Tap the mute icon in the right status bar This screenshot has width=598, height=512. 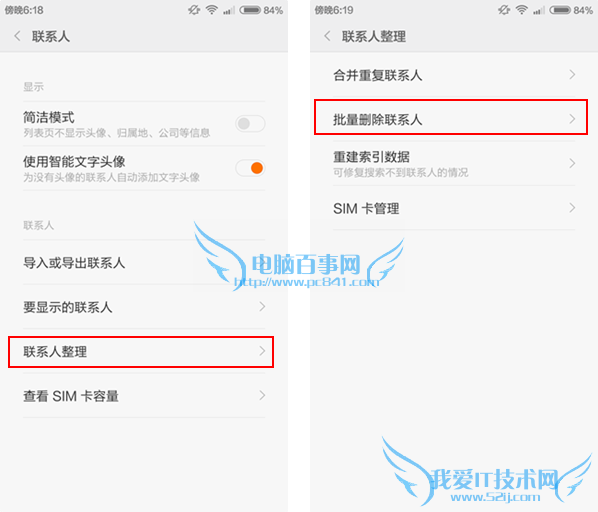coord(504,10)
